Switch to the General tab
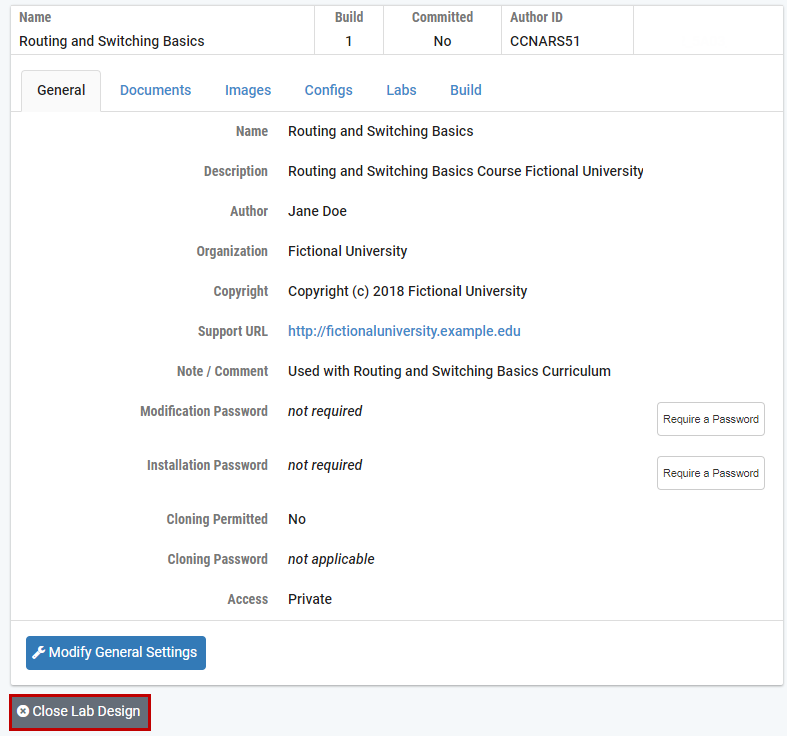794x736 pixels. click(x=61, y=90)
